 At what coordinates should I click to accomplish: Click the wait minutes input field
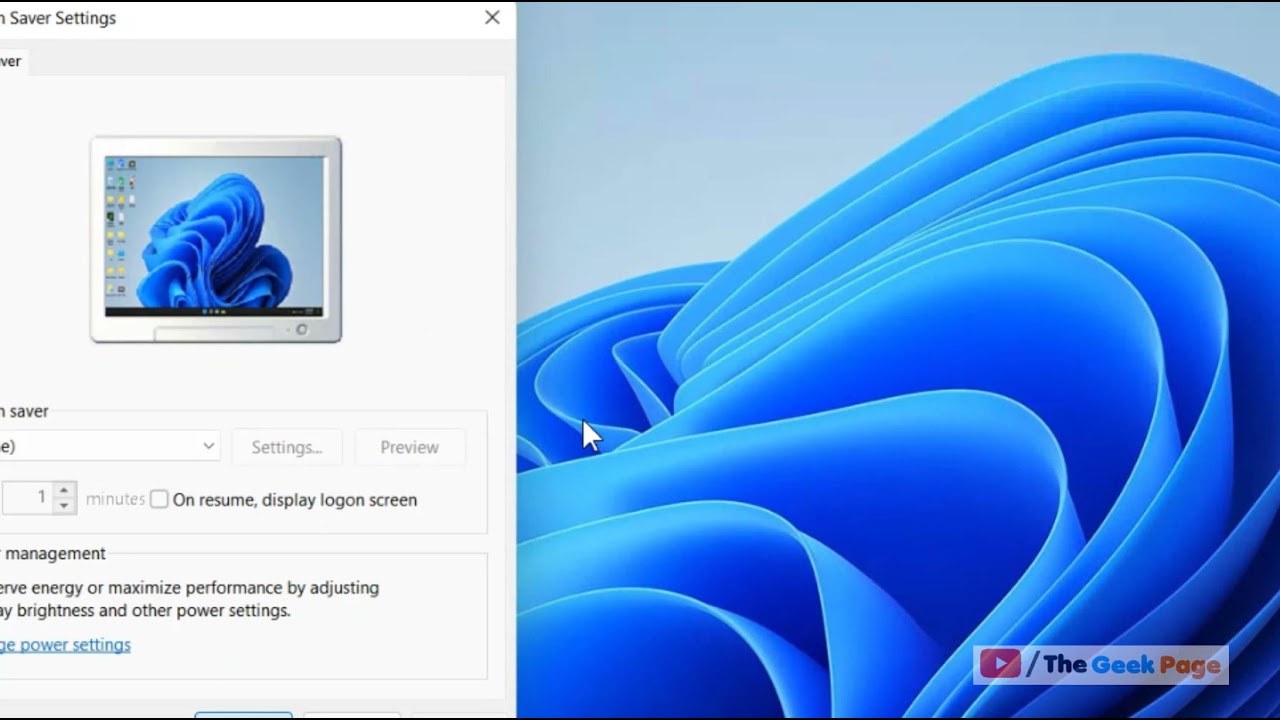click(27, 497)
